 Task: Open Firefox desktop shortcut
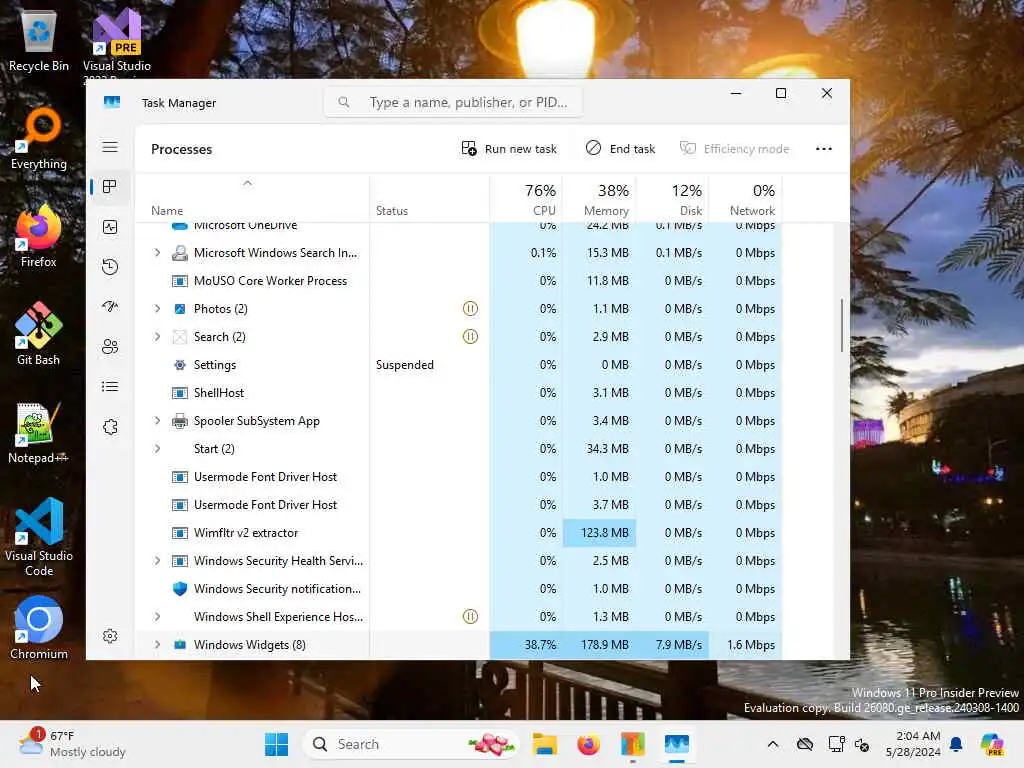[x=39, y=236]
